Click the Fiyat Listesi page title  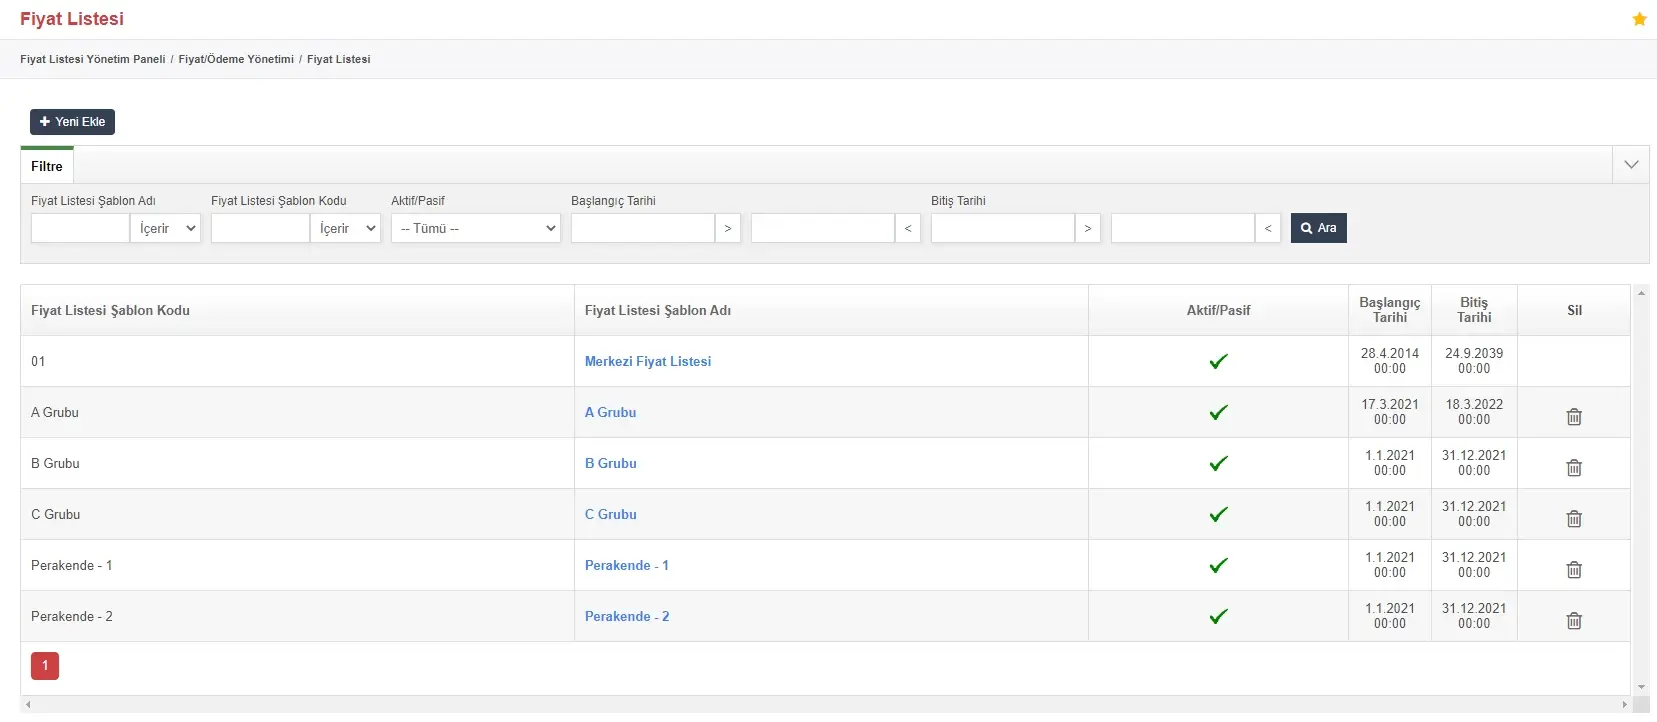(72, 19)
